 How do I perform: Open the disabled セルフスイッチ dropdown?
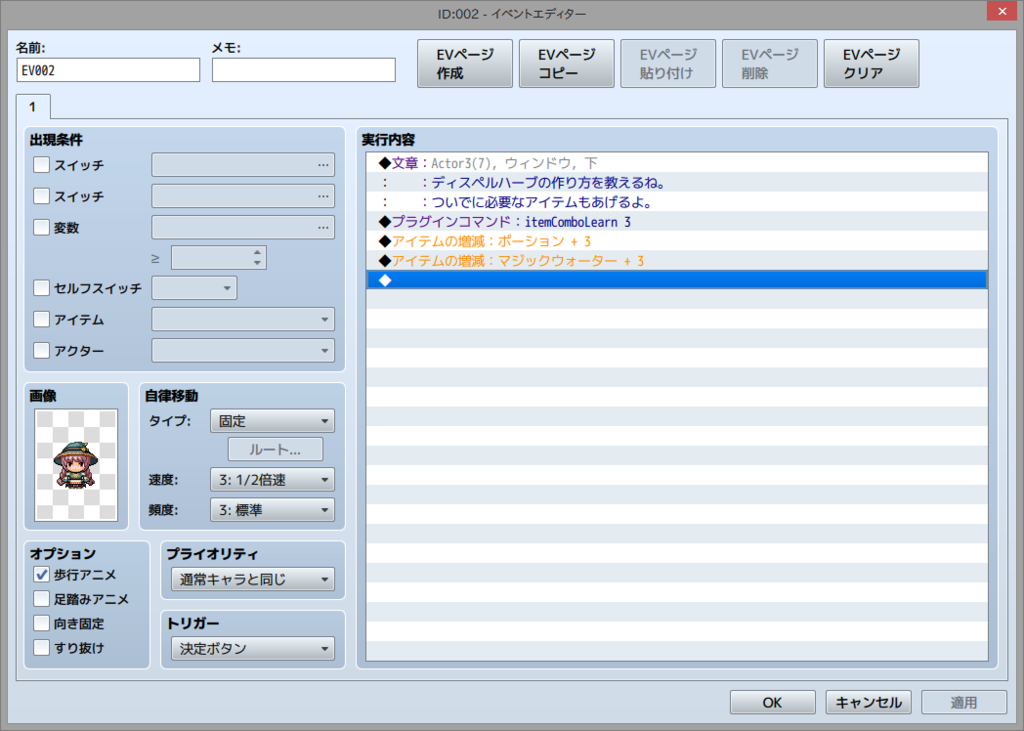[194, 288]
